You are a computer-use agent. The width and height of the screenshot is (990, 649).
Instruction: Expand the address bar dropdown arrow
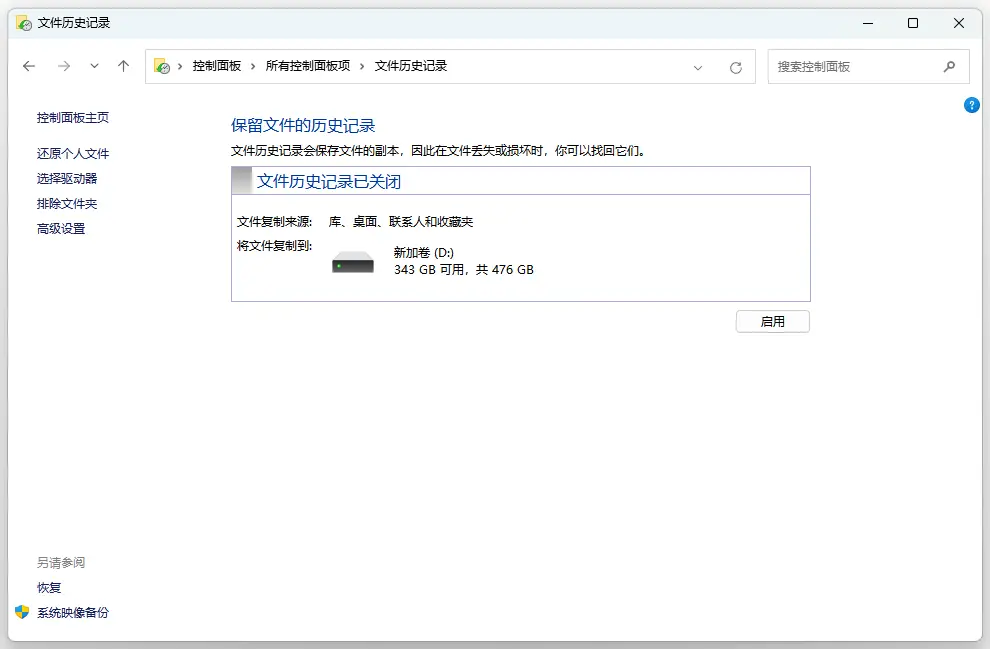698,66
